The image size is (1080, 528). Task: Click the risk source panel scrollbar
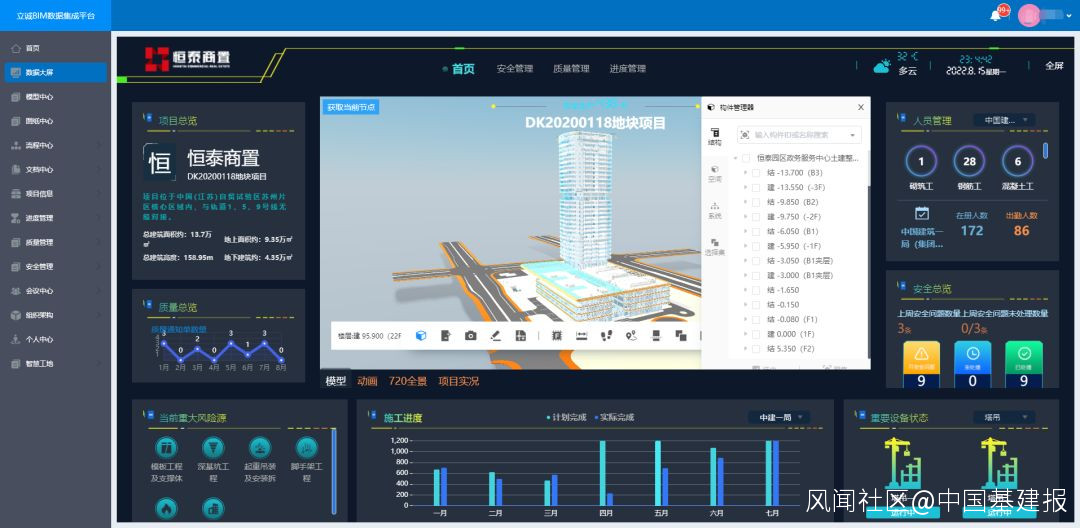coord(334,472)
